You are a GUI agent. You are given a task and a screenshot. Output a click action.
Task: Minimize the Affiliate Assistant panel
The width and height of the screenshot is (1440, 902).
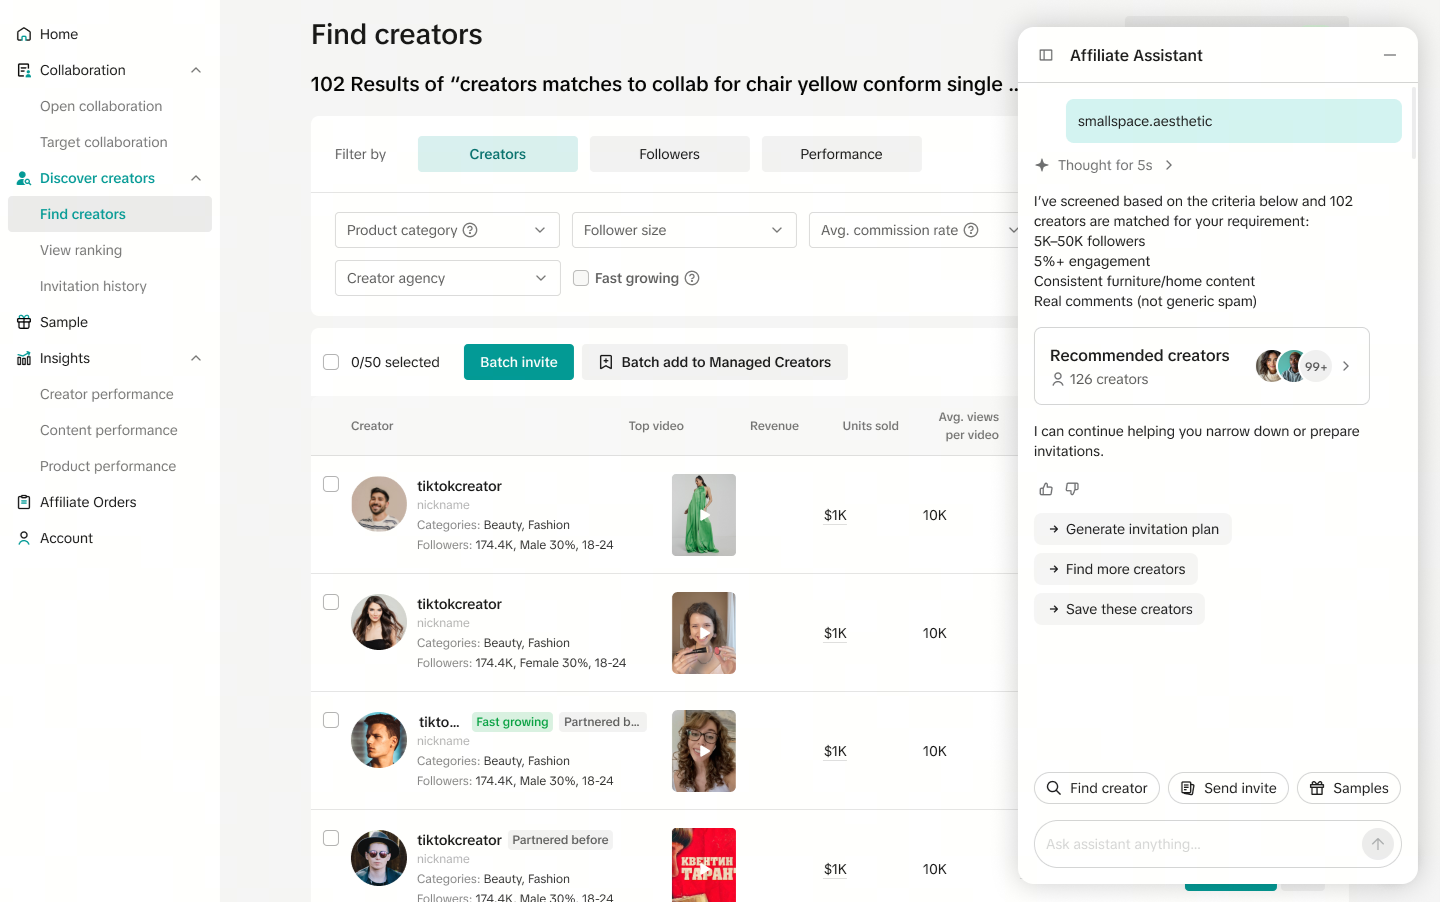(1390, 55)
